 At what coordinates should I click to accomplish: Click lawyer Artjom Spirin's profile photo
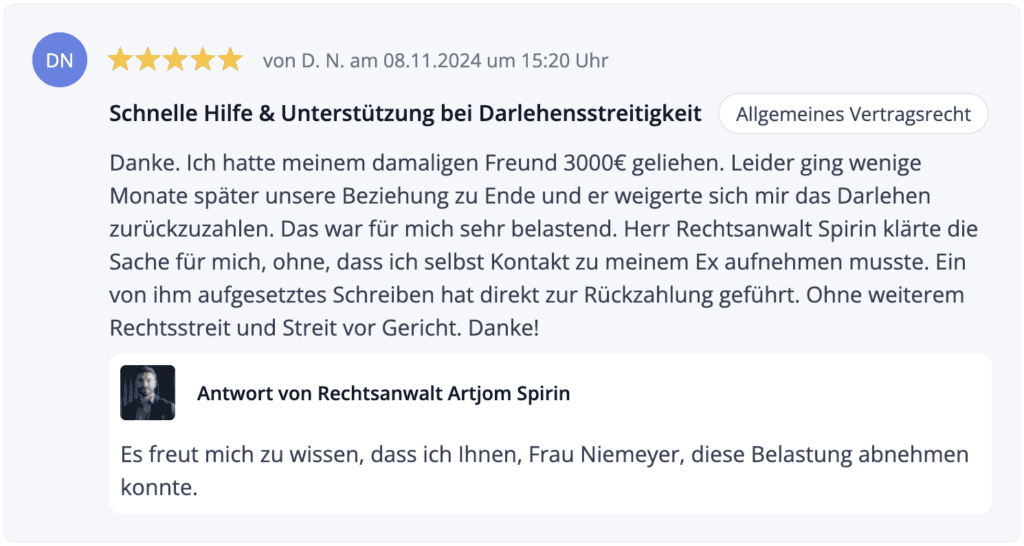[148, 393]
